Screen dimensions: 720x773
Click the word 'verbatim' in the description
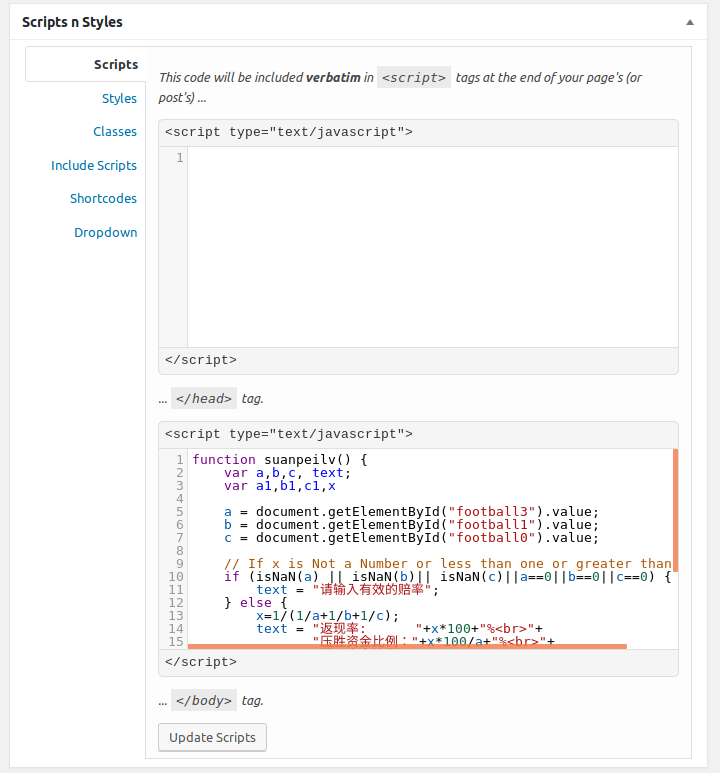[x=333, y=77]
